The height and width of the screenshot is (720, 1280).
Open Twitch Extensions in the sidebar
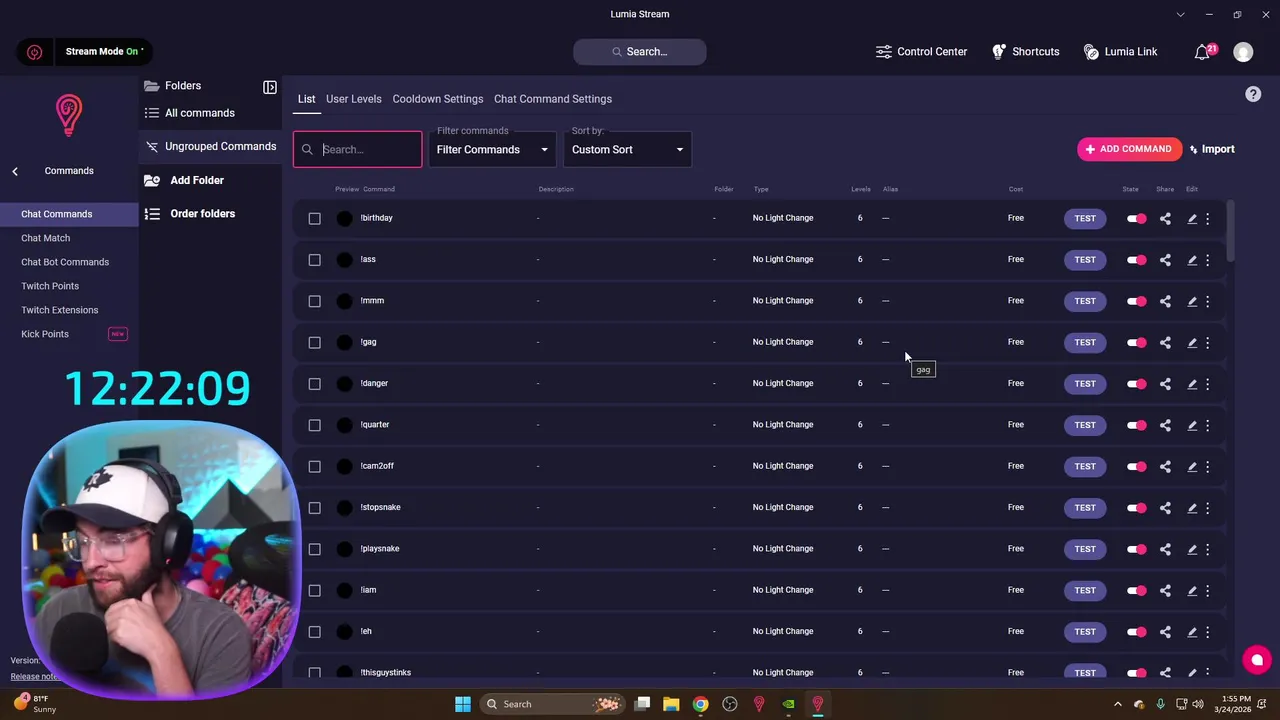click(60, 310)
